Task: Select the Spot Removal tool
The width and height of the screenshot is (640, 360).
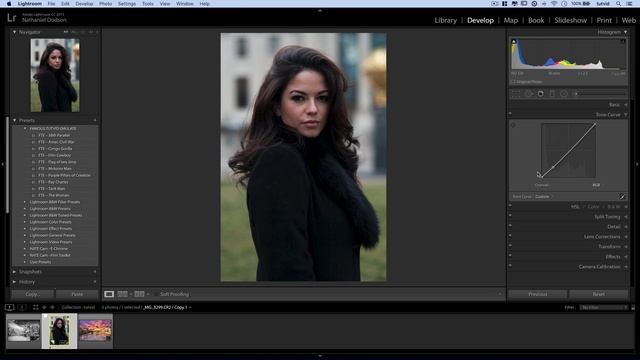Action: (x=528, y=94)
